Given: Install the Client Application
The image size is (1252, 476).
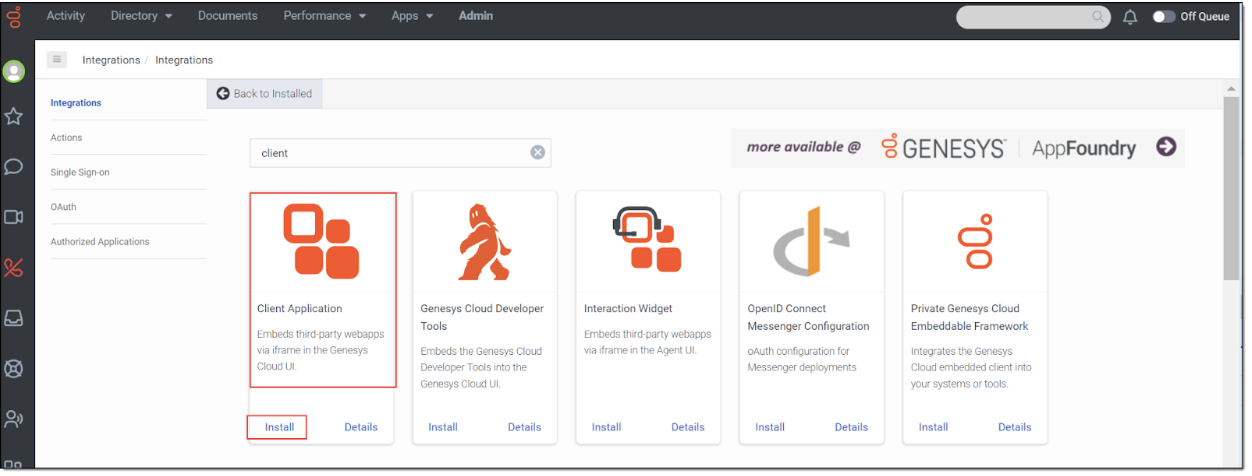Looking at the screenshot, I should [x=279, y=427].
